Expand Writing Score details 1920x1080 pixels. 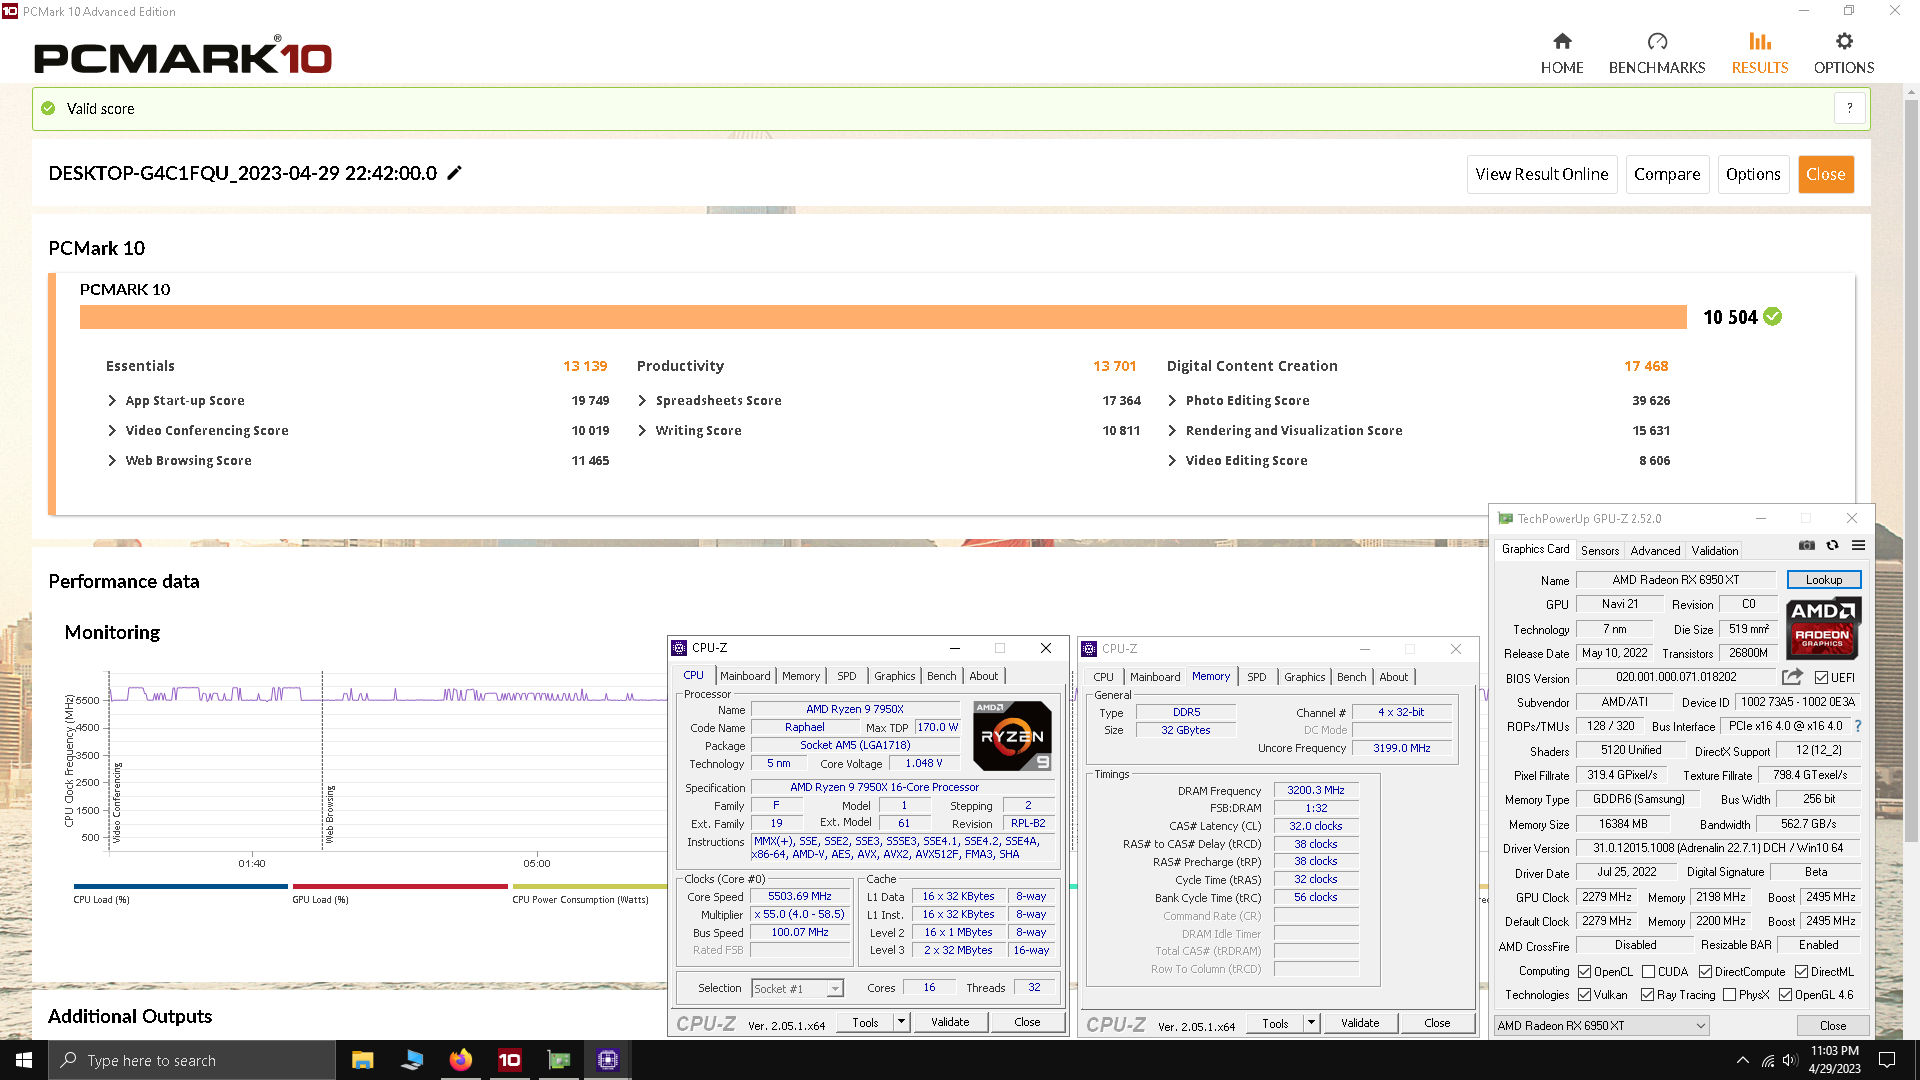pos(642,431)
